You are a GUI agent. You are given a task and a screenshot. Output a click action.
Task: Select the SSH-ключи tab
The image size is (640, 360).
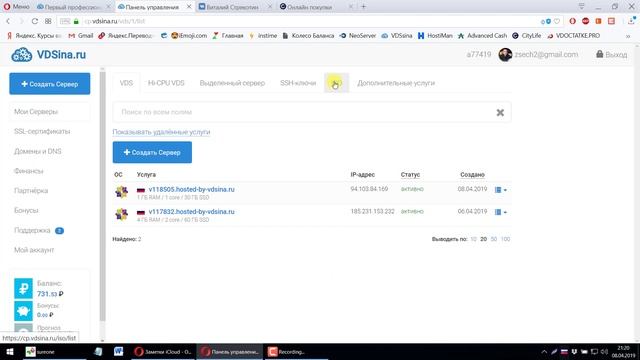(298, 83)
